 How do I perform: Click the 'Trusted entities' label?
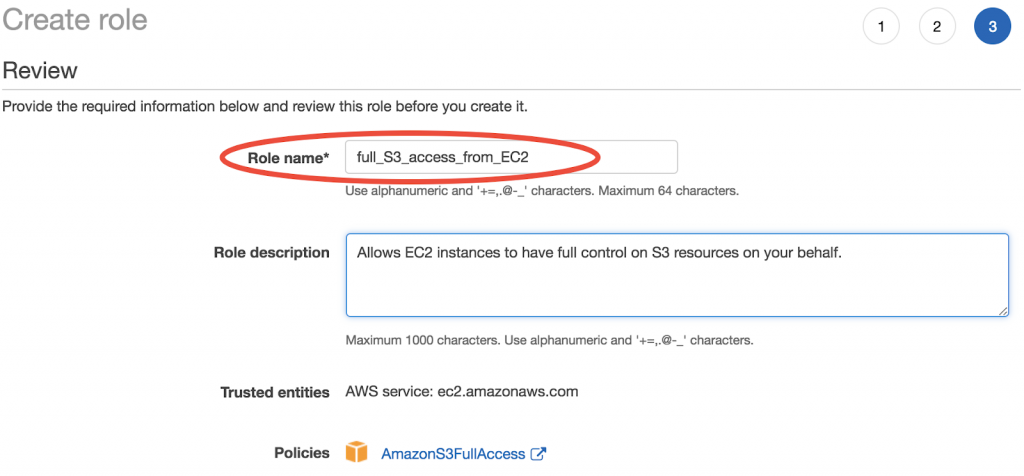275,392
